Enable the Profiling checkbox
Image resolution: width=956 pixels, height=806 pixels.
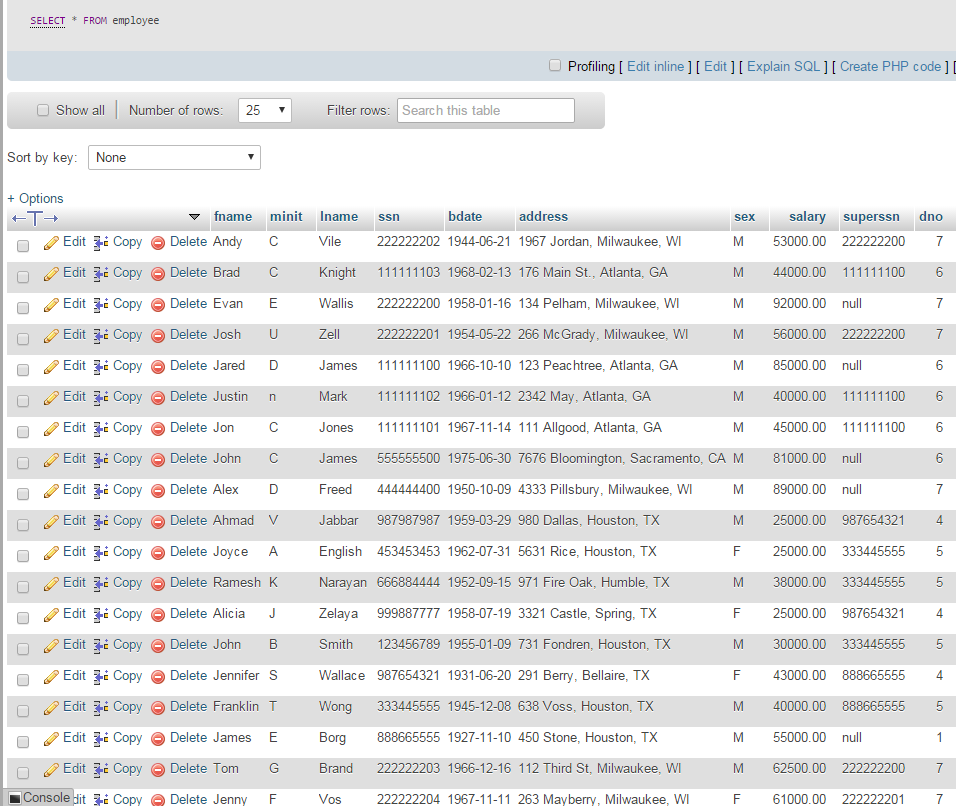tap(555, 65)
